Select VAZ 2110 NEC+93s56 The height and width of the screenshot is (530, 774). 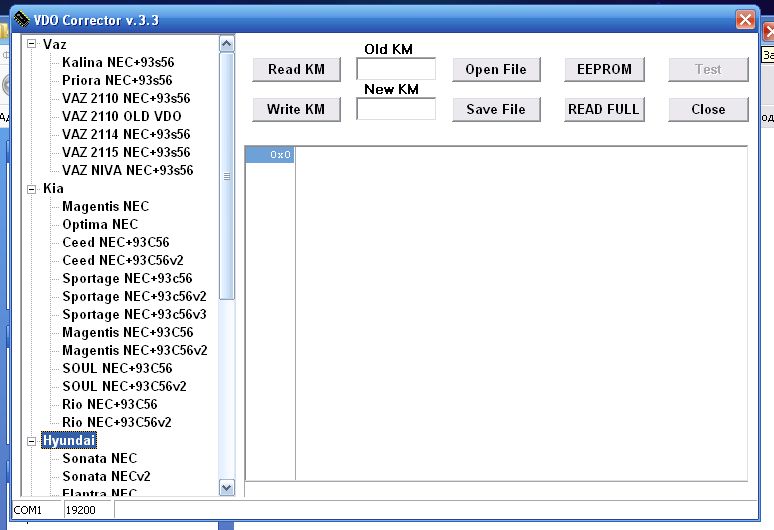[x=126, y=98]
